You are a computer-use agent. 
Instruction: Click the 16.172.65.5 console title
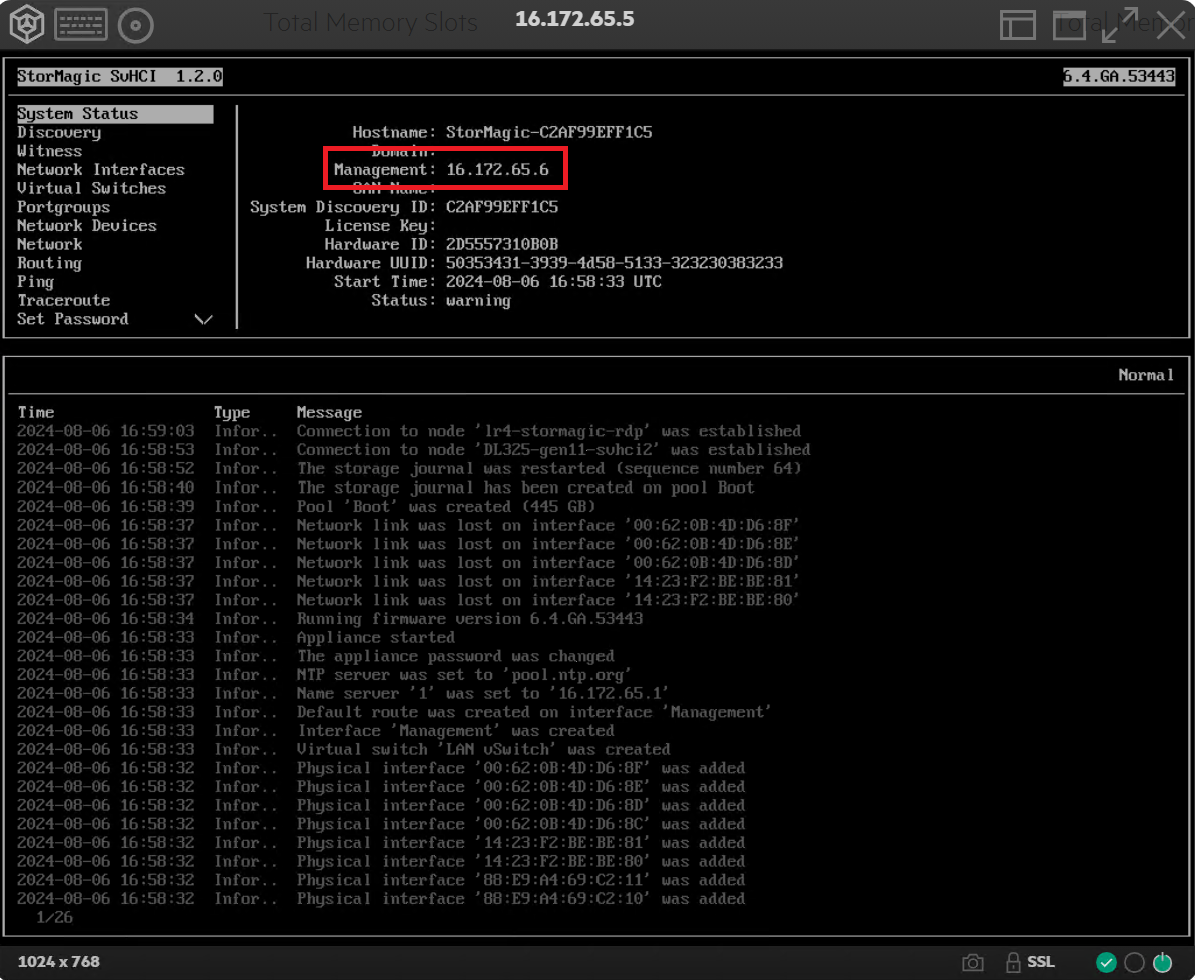(575, 19)
